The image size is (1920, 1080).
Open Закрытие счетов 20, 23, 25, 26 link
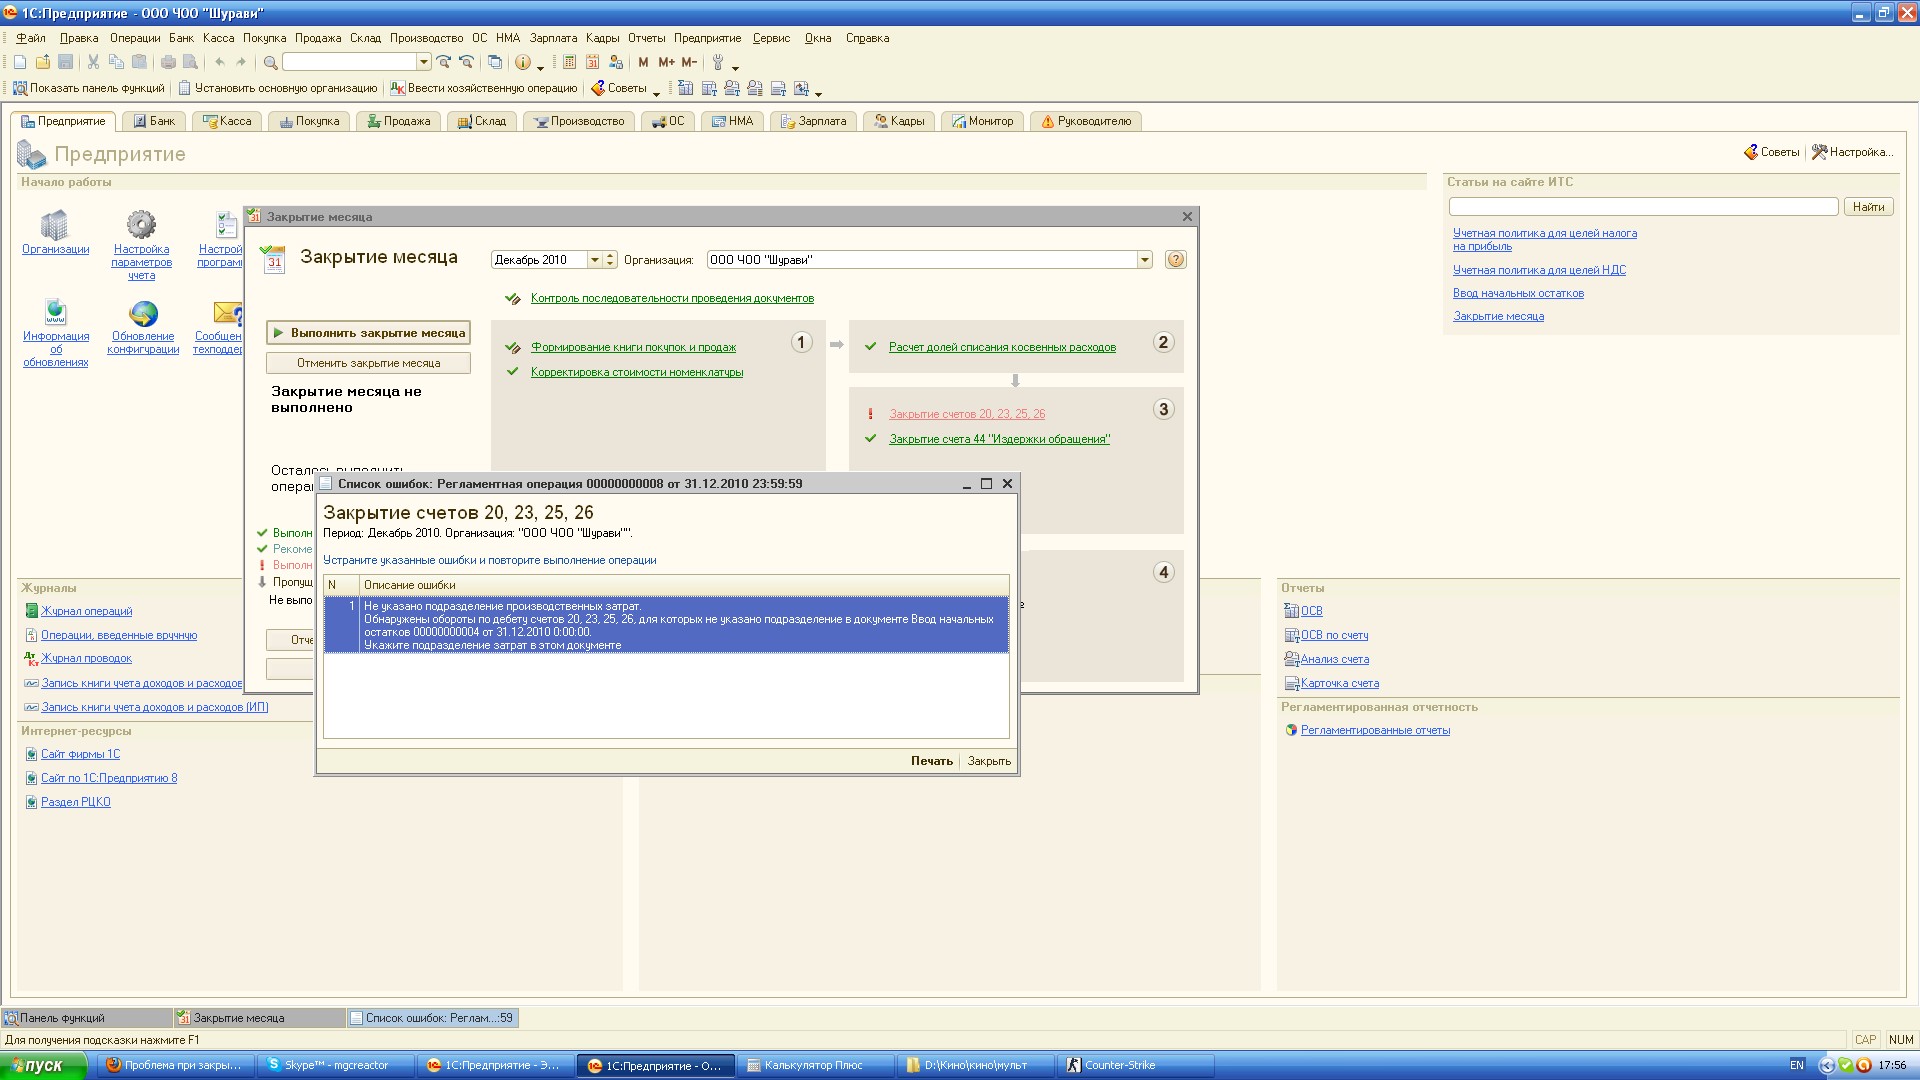[967, 414]
